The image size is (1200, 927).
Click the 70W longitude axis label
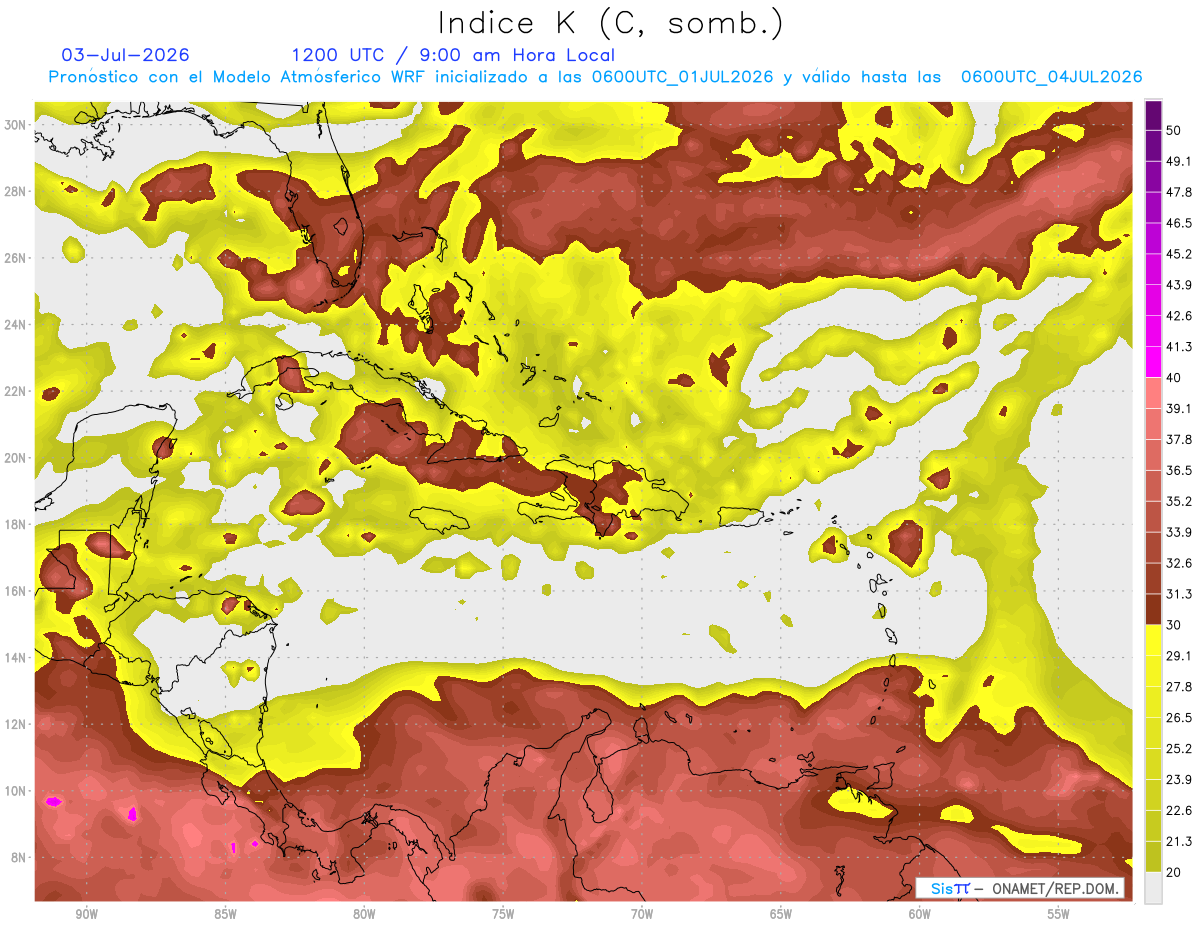pyautogui.click(x=642, y=914)
